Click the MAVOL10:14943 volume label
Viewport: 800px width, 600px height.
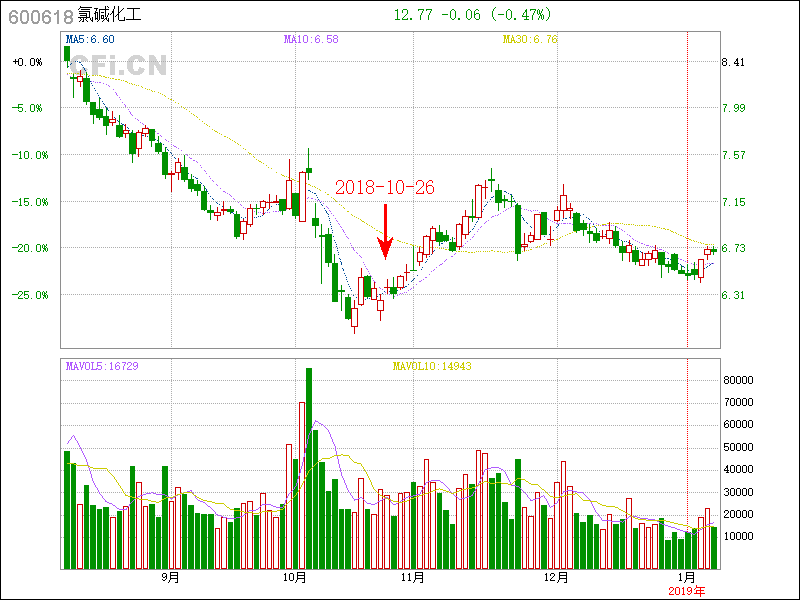[x=431, y=366]
